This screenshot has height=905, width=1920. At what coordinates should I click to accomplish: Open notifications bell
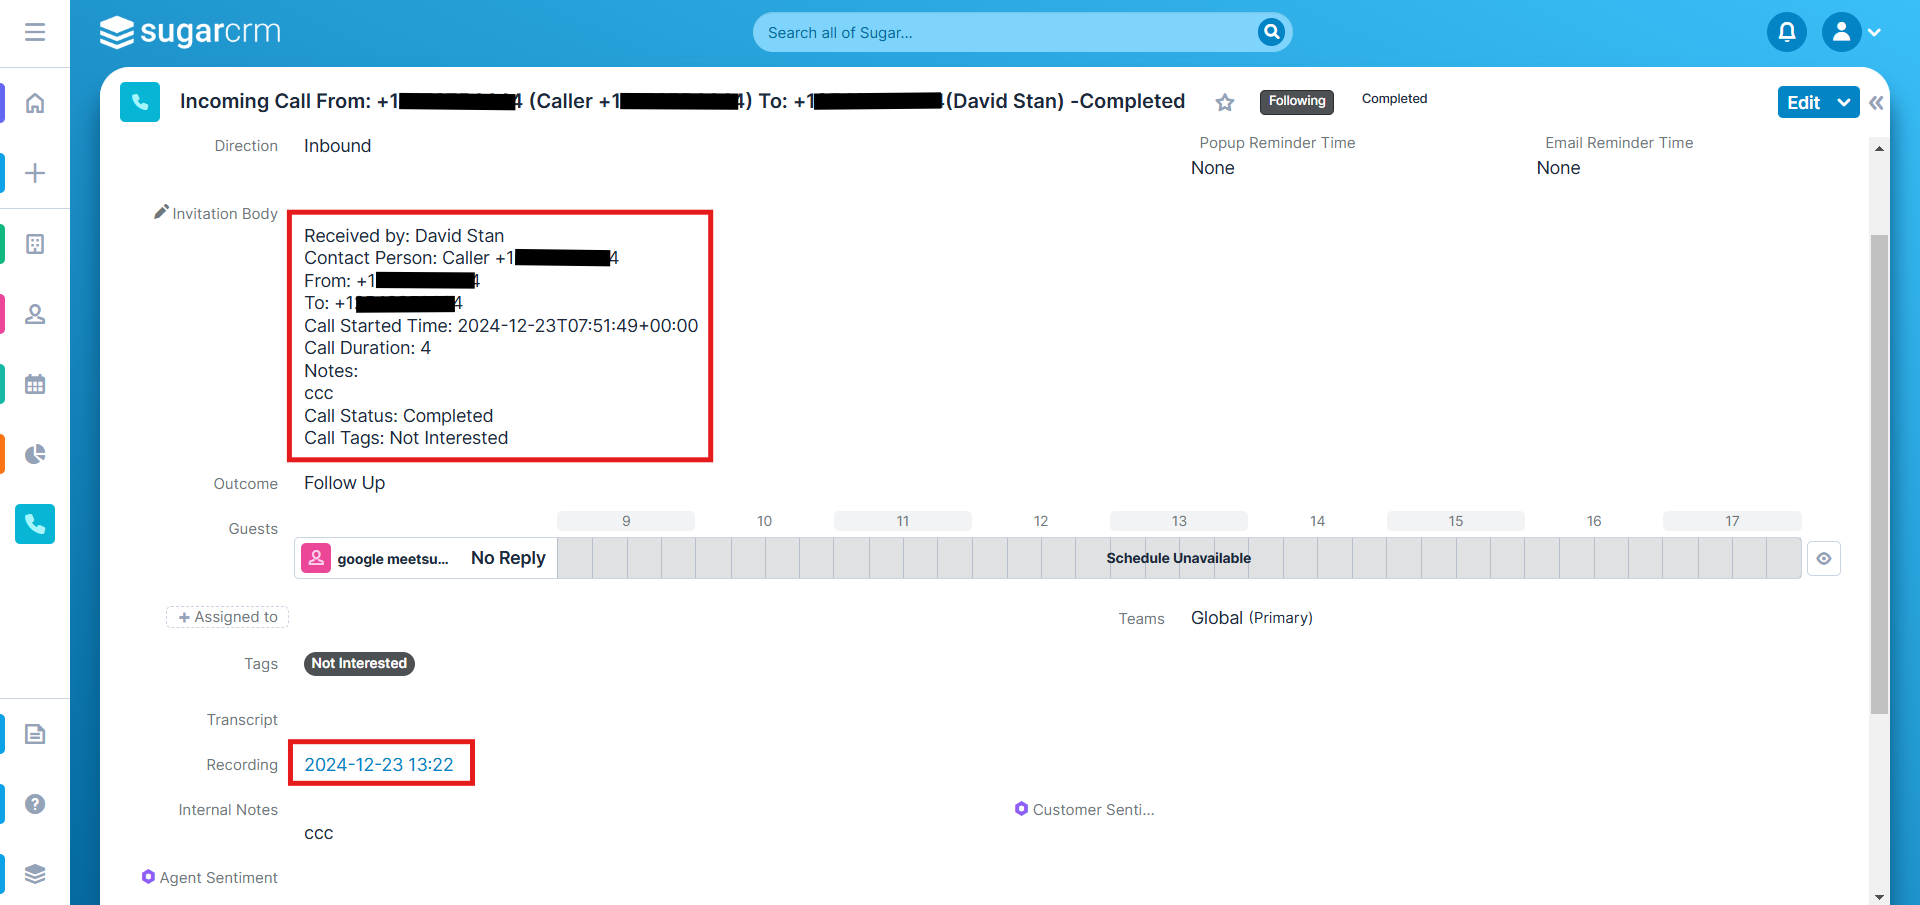click(1787, 32)
